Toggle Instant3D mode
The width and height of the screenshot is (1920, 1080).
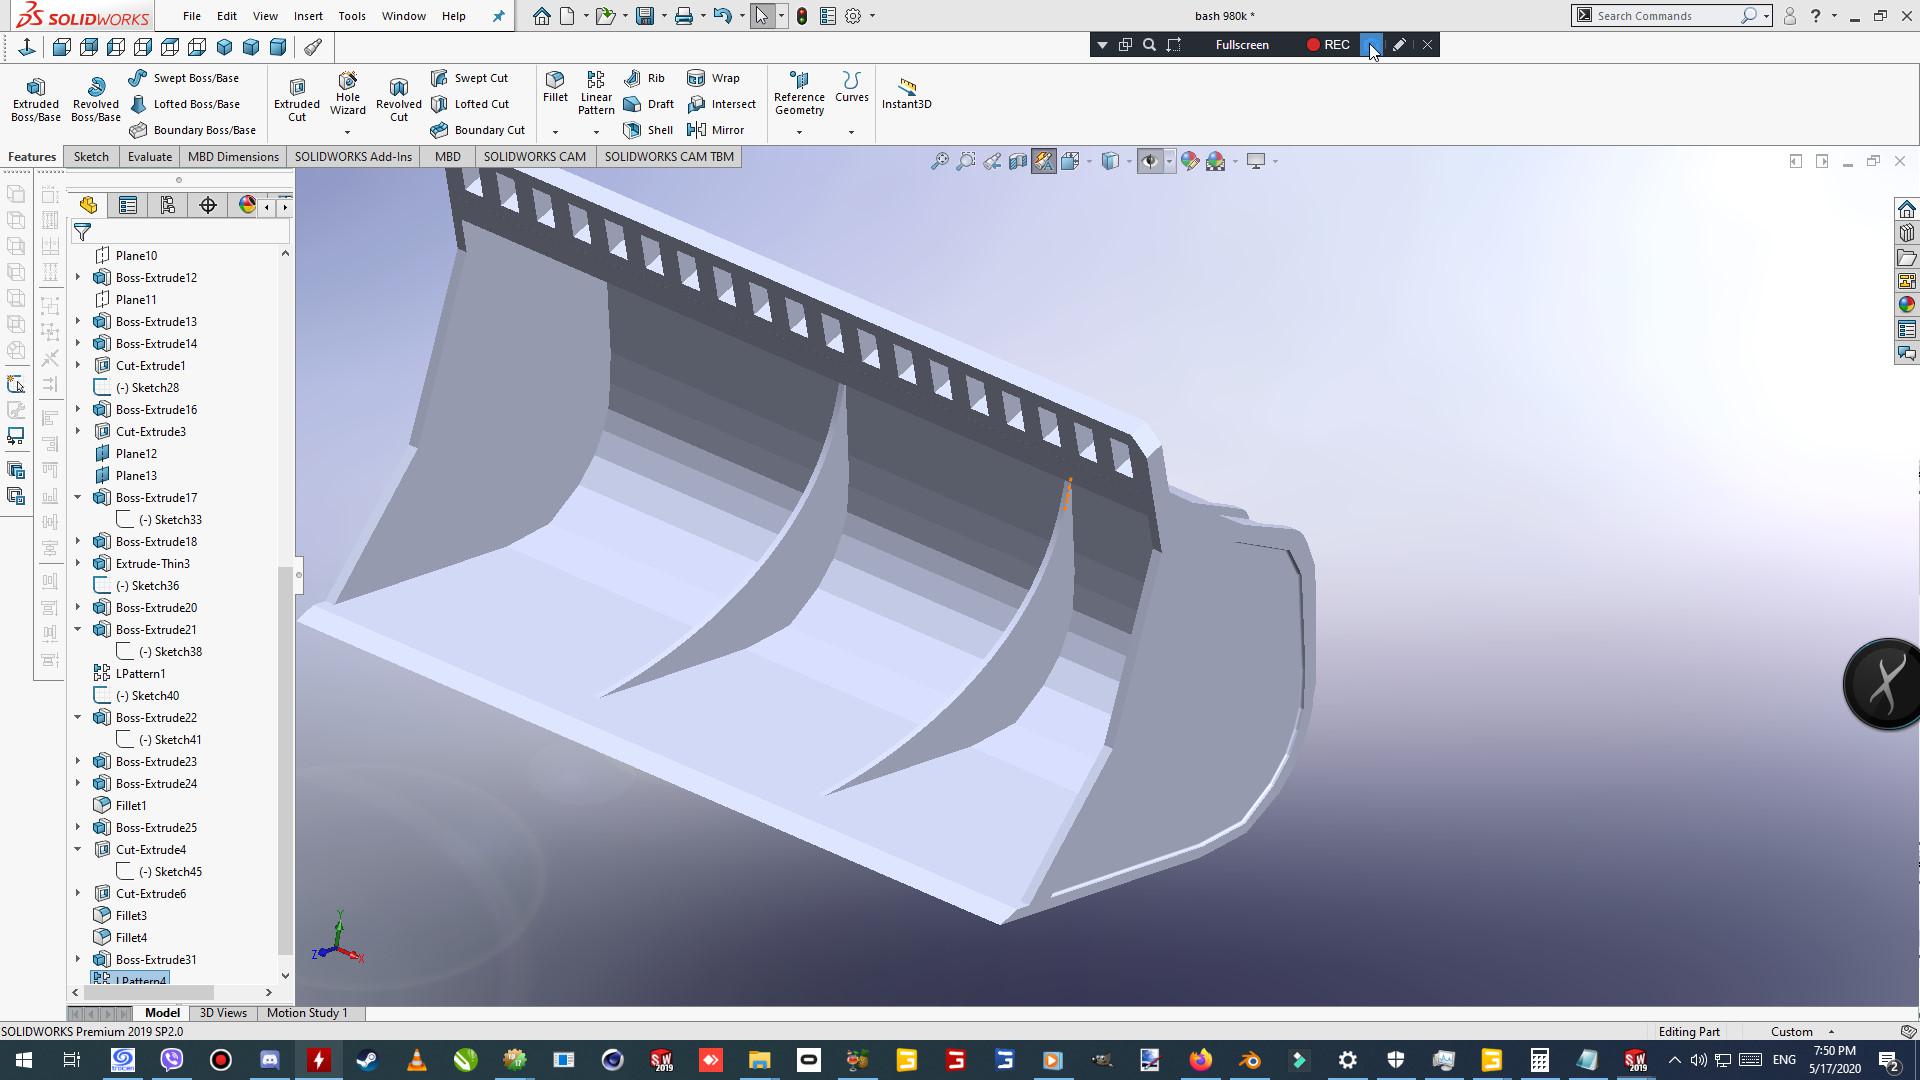pos(906,93)
